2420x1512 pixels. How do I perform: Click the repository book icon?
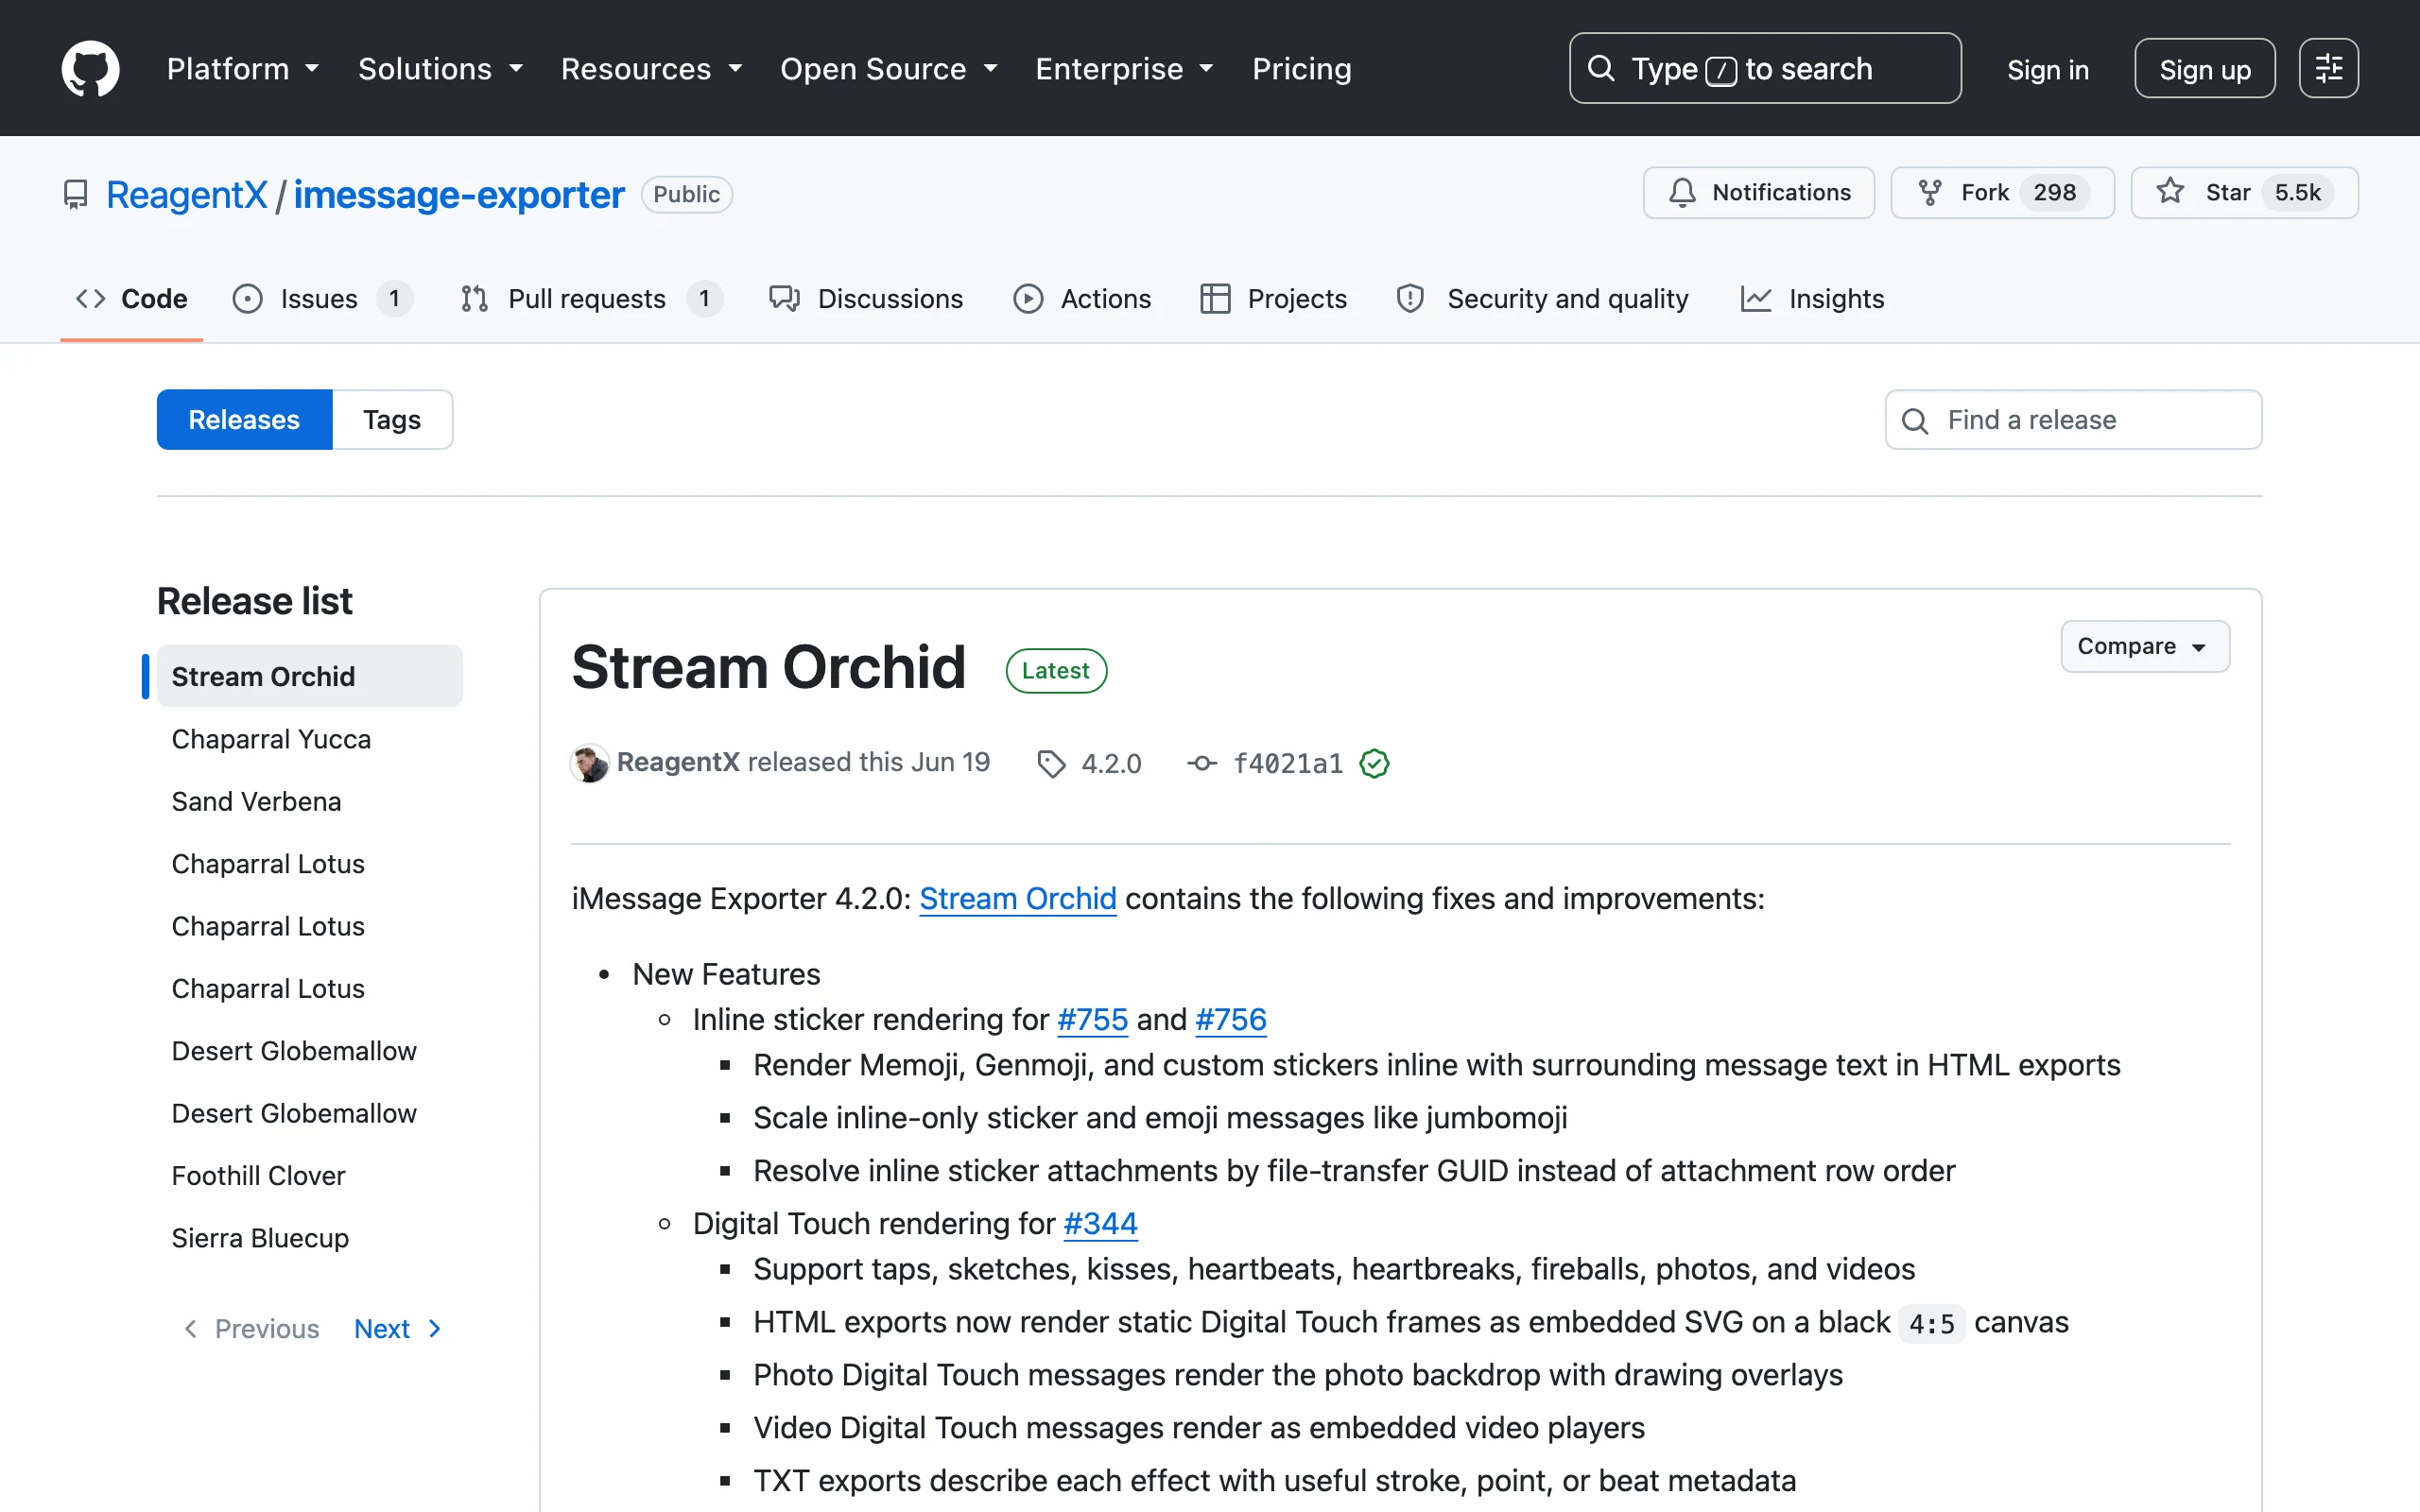(x=75, y=194)
